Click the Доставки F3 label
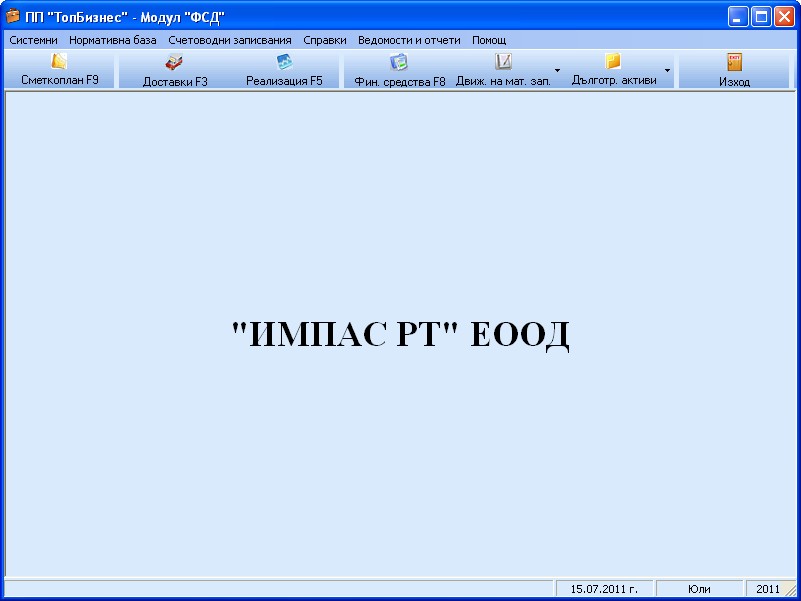 pos(175,82)
